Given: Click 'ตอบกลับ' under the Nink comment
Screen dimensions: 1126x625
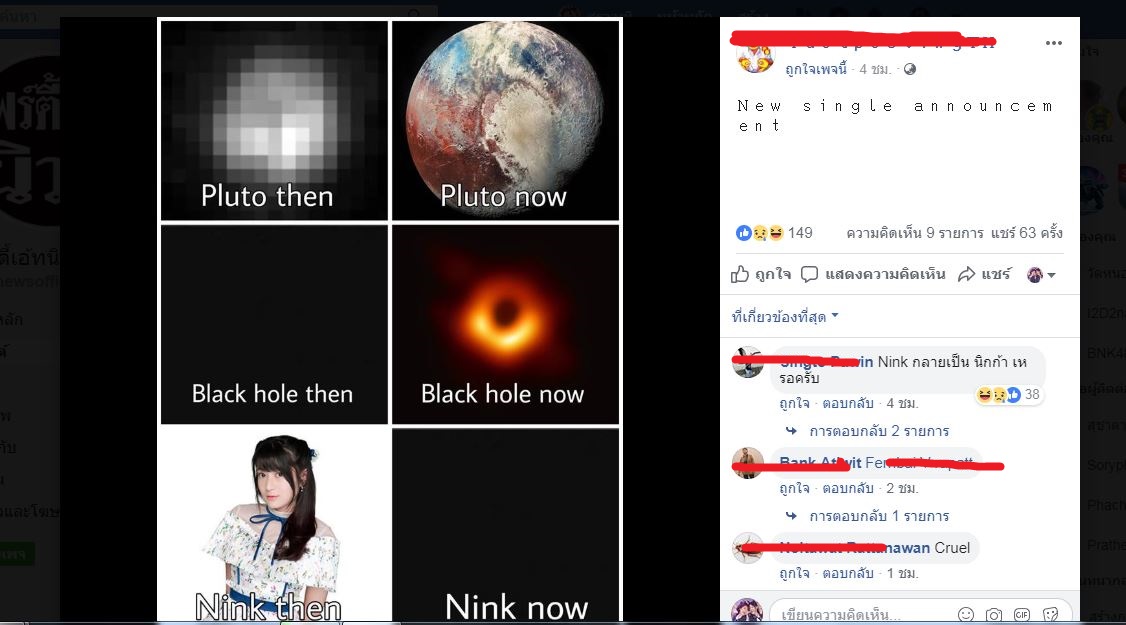Looking at the screenshot, I should (847, 403).
